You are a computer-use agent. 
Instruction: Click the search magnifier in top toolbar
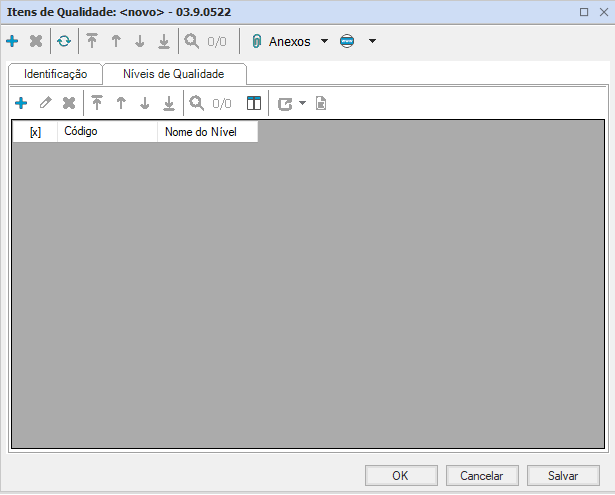pyautogui.click(x=190, y=42)
